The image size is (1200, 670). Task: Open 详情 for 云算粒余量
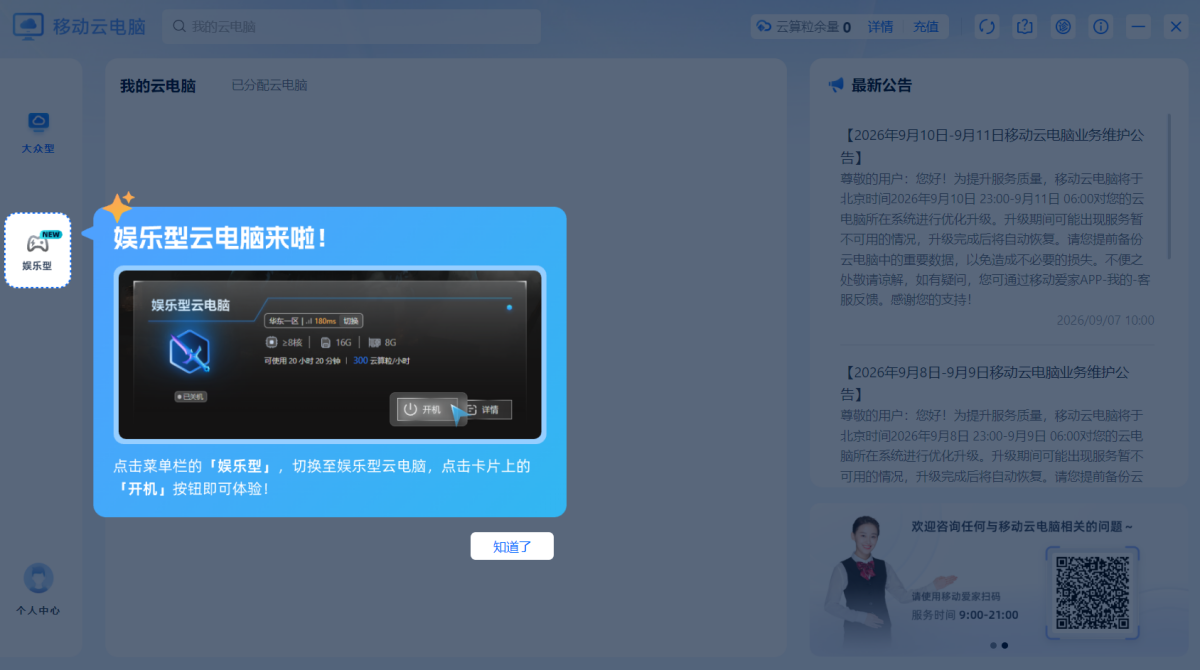[880, 27]
